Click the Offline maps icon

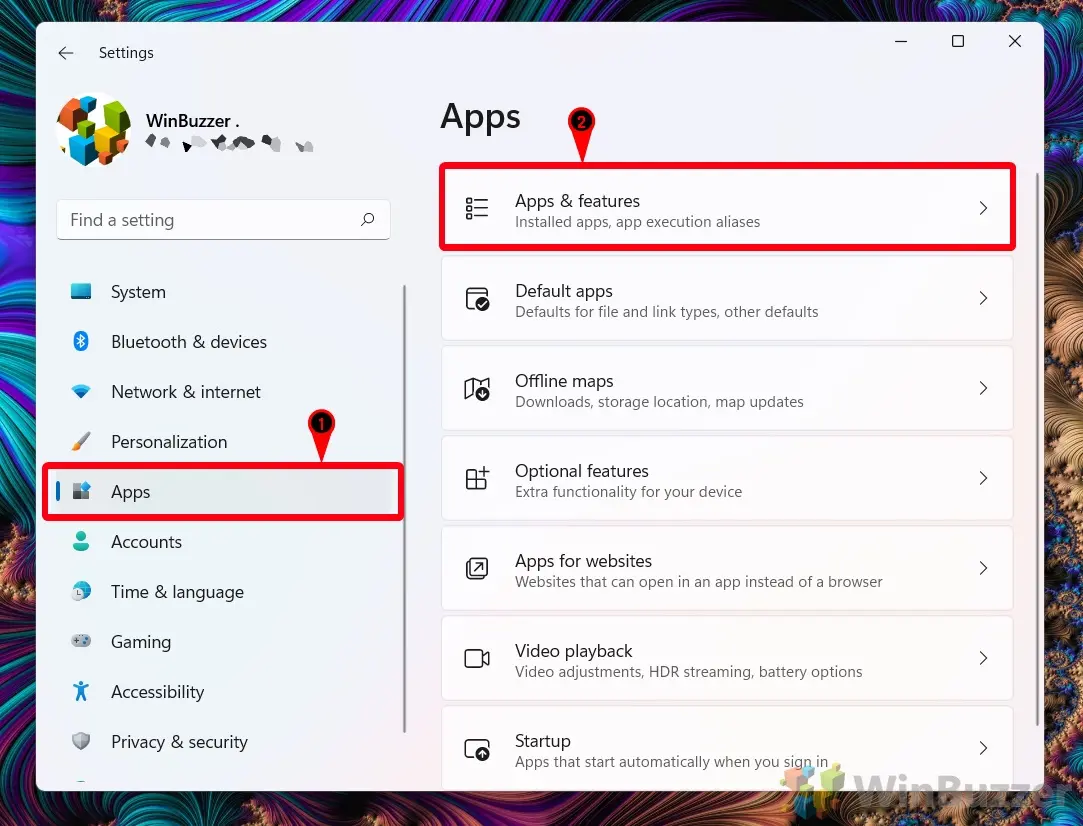click(477, 389)
